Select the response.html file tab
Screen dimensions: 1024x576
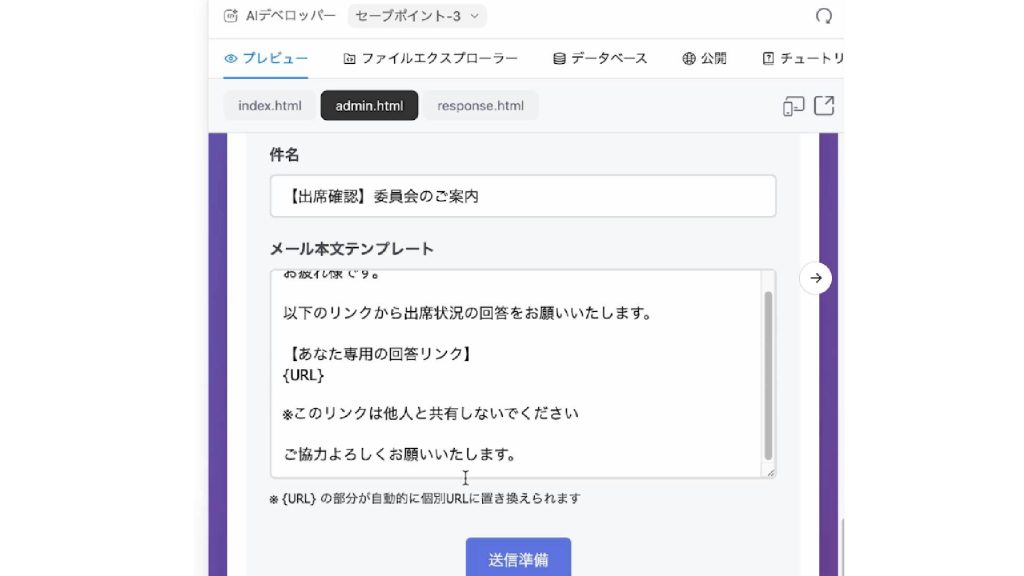tap(480, 106)
